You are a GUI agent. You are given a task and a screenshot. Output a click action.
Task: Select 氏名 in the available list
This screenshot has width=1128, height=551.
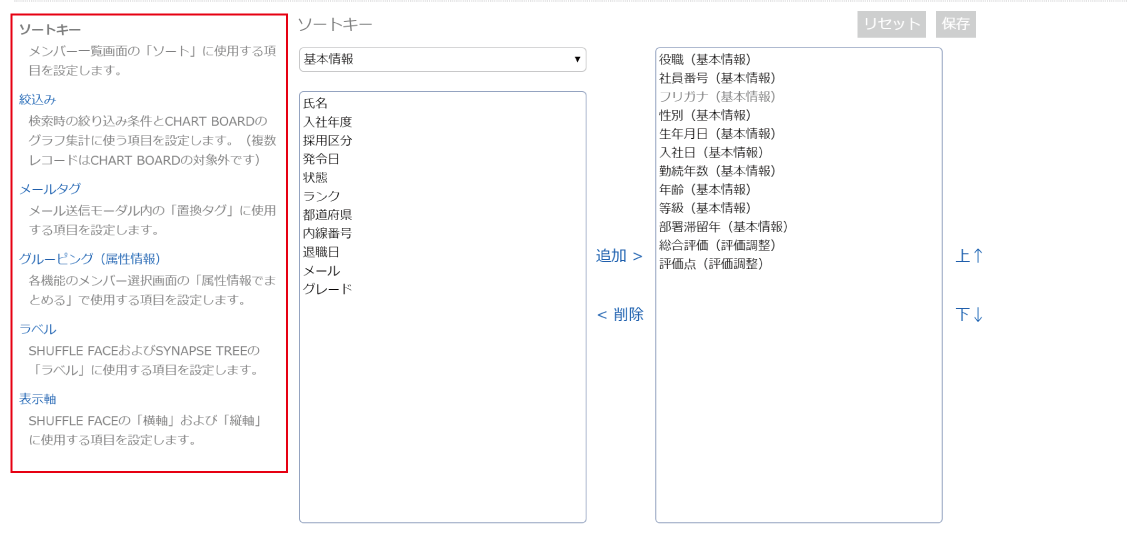coord(316,103)
